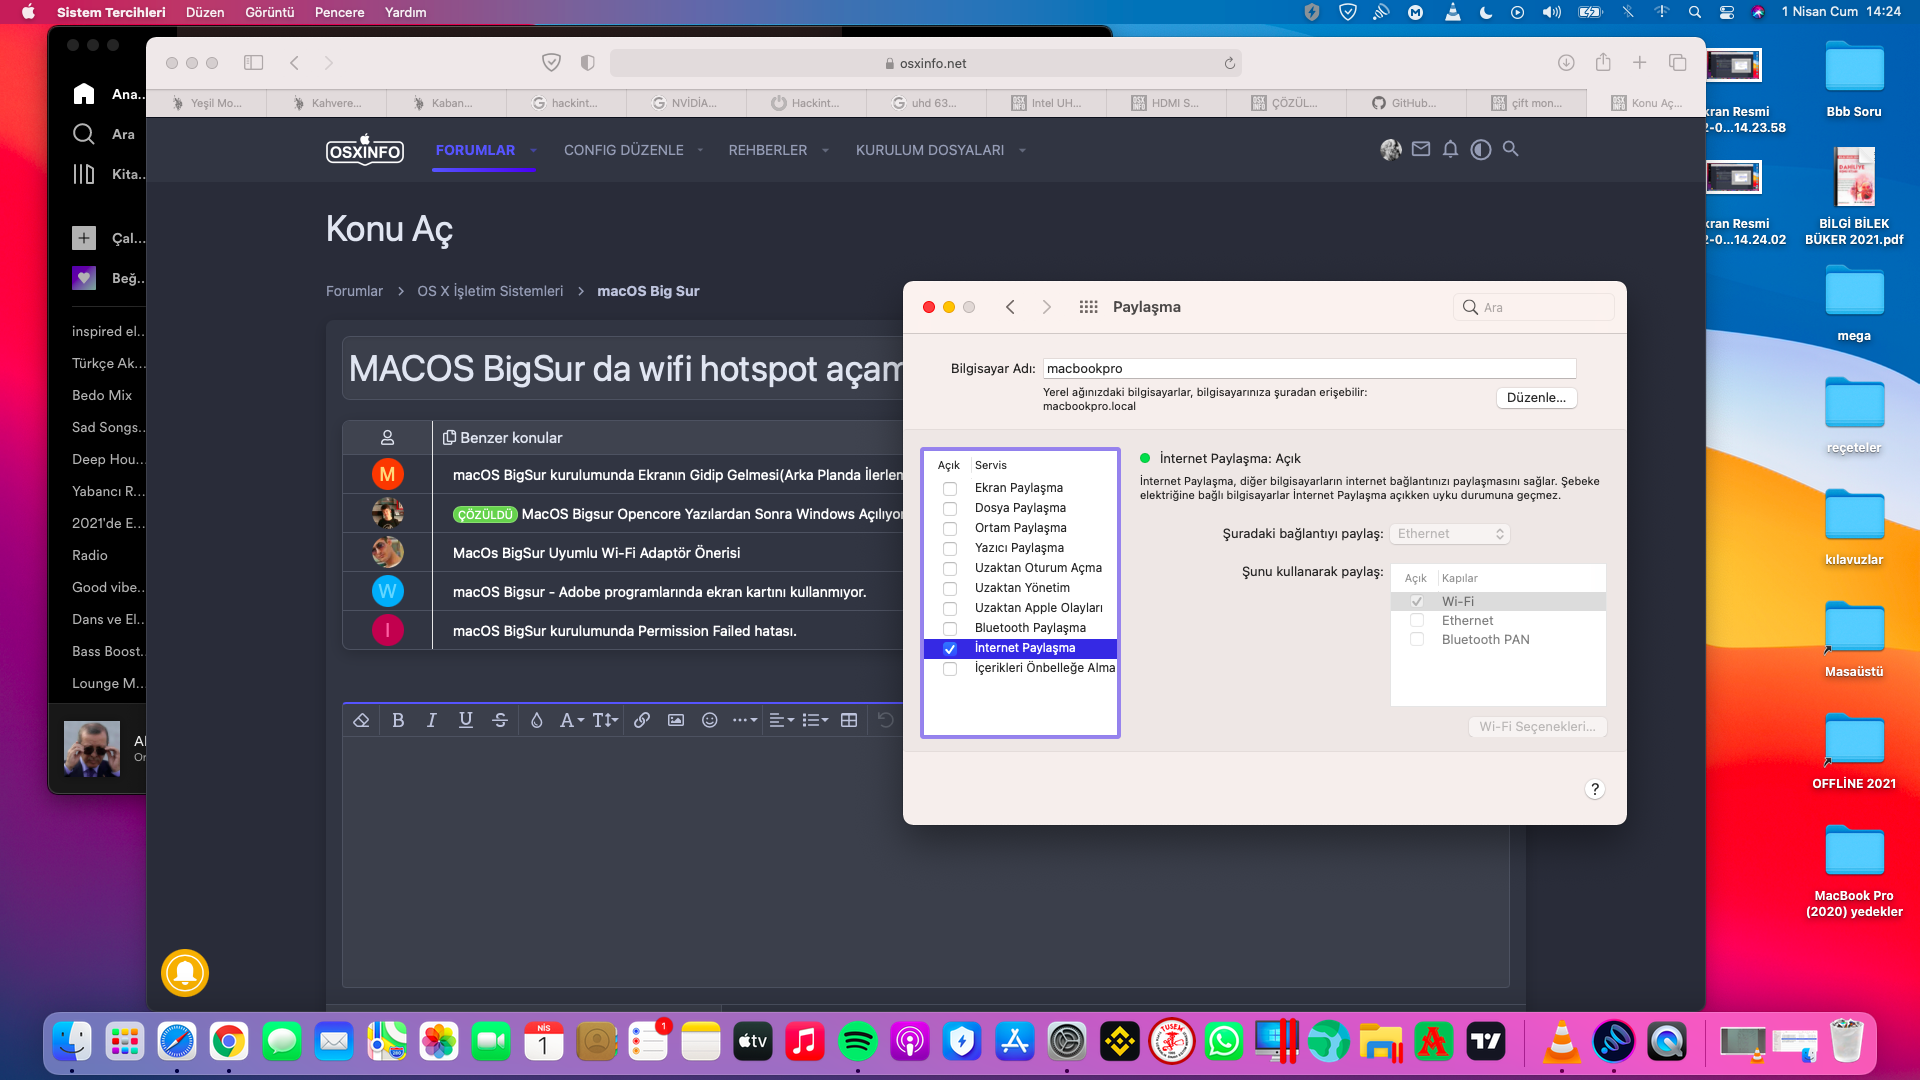Open the forum notifications bell icon

pyautogui.click(x=1450, y=149)
